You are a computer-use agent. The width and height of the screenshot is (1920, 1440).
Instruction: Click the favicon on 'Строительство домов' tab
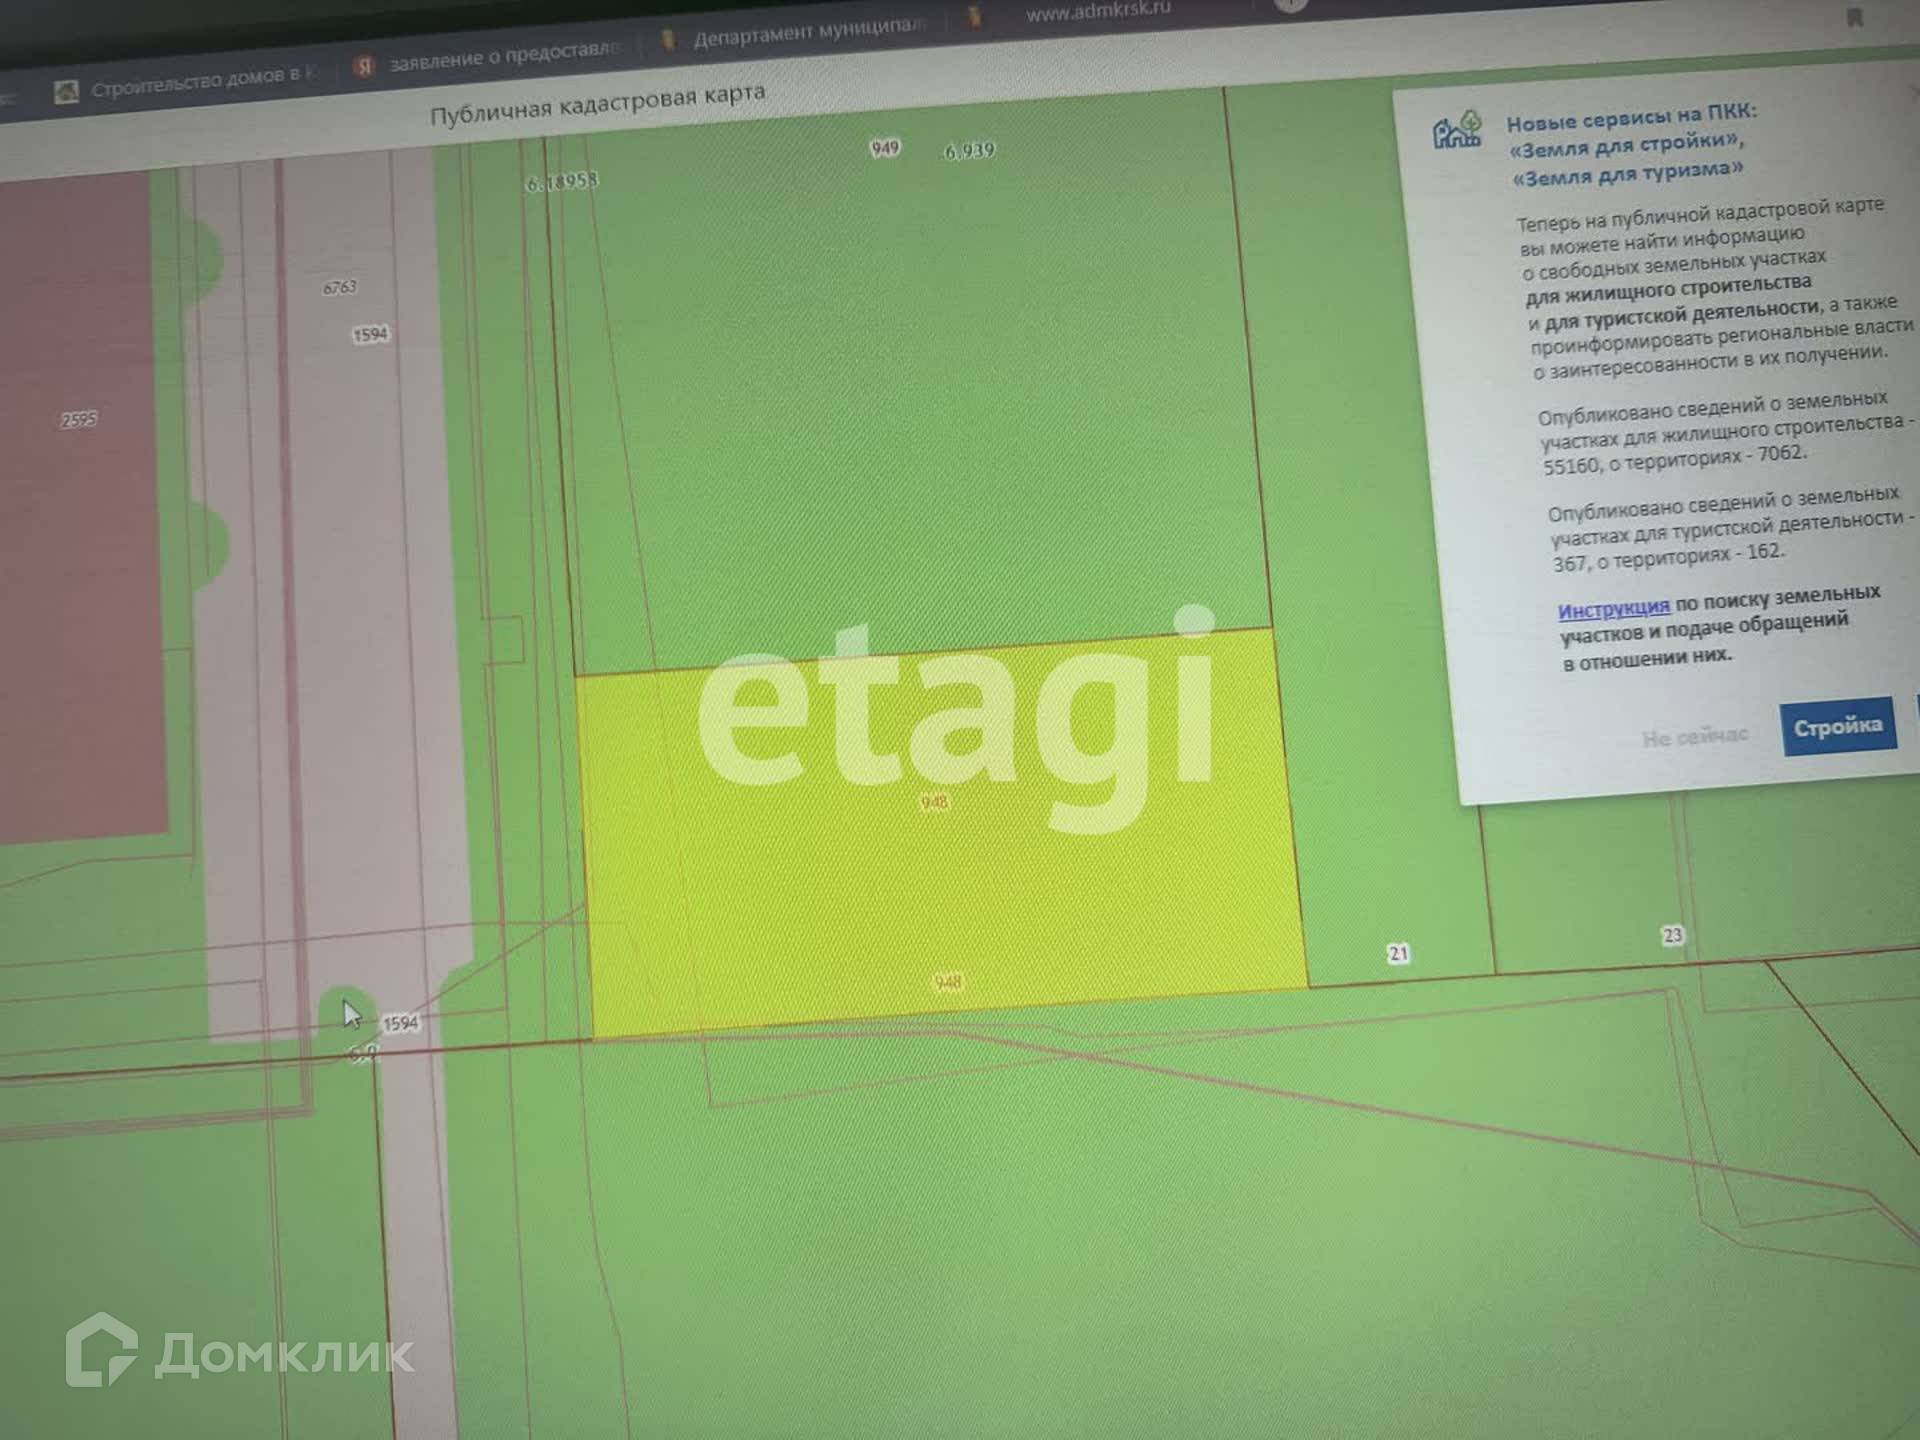(x=66, y=93)
